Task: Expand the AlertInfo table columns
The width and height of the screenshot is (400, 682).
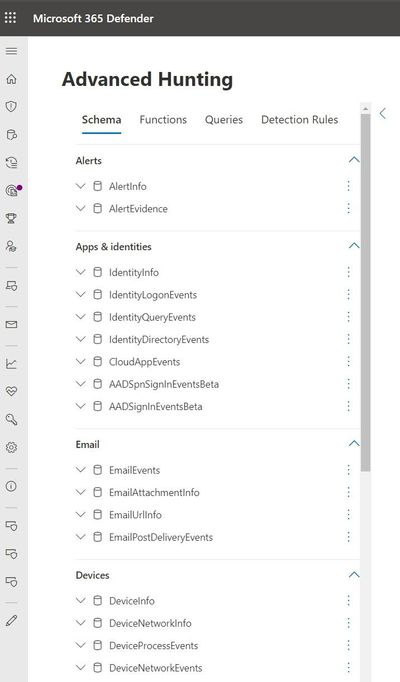Action: pos(80,186)
